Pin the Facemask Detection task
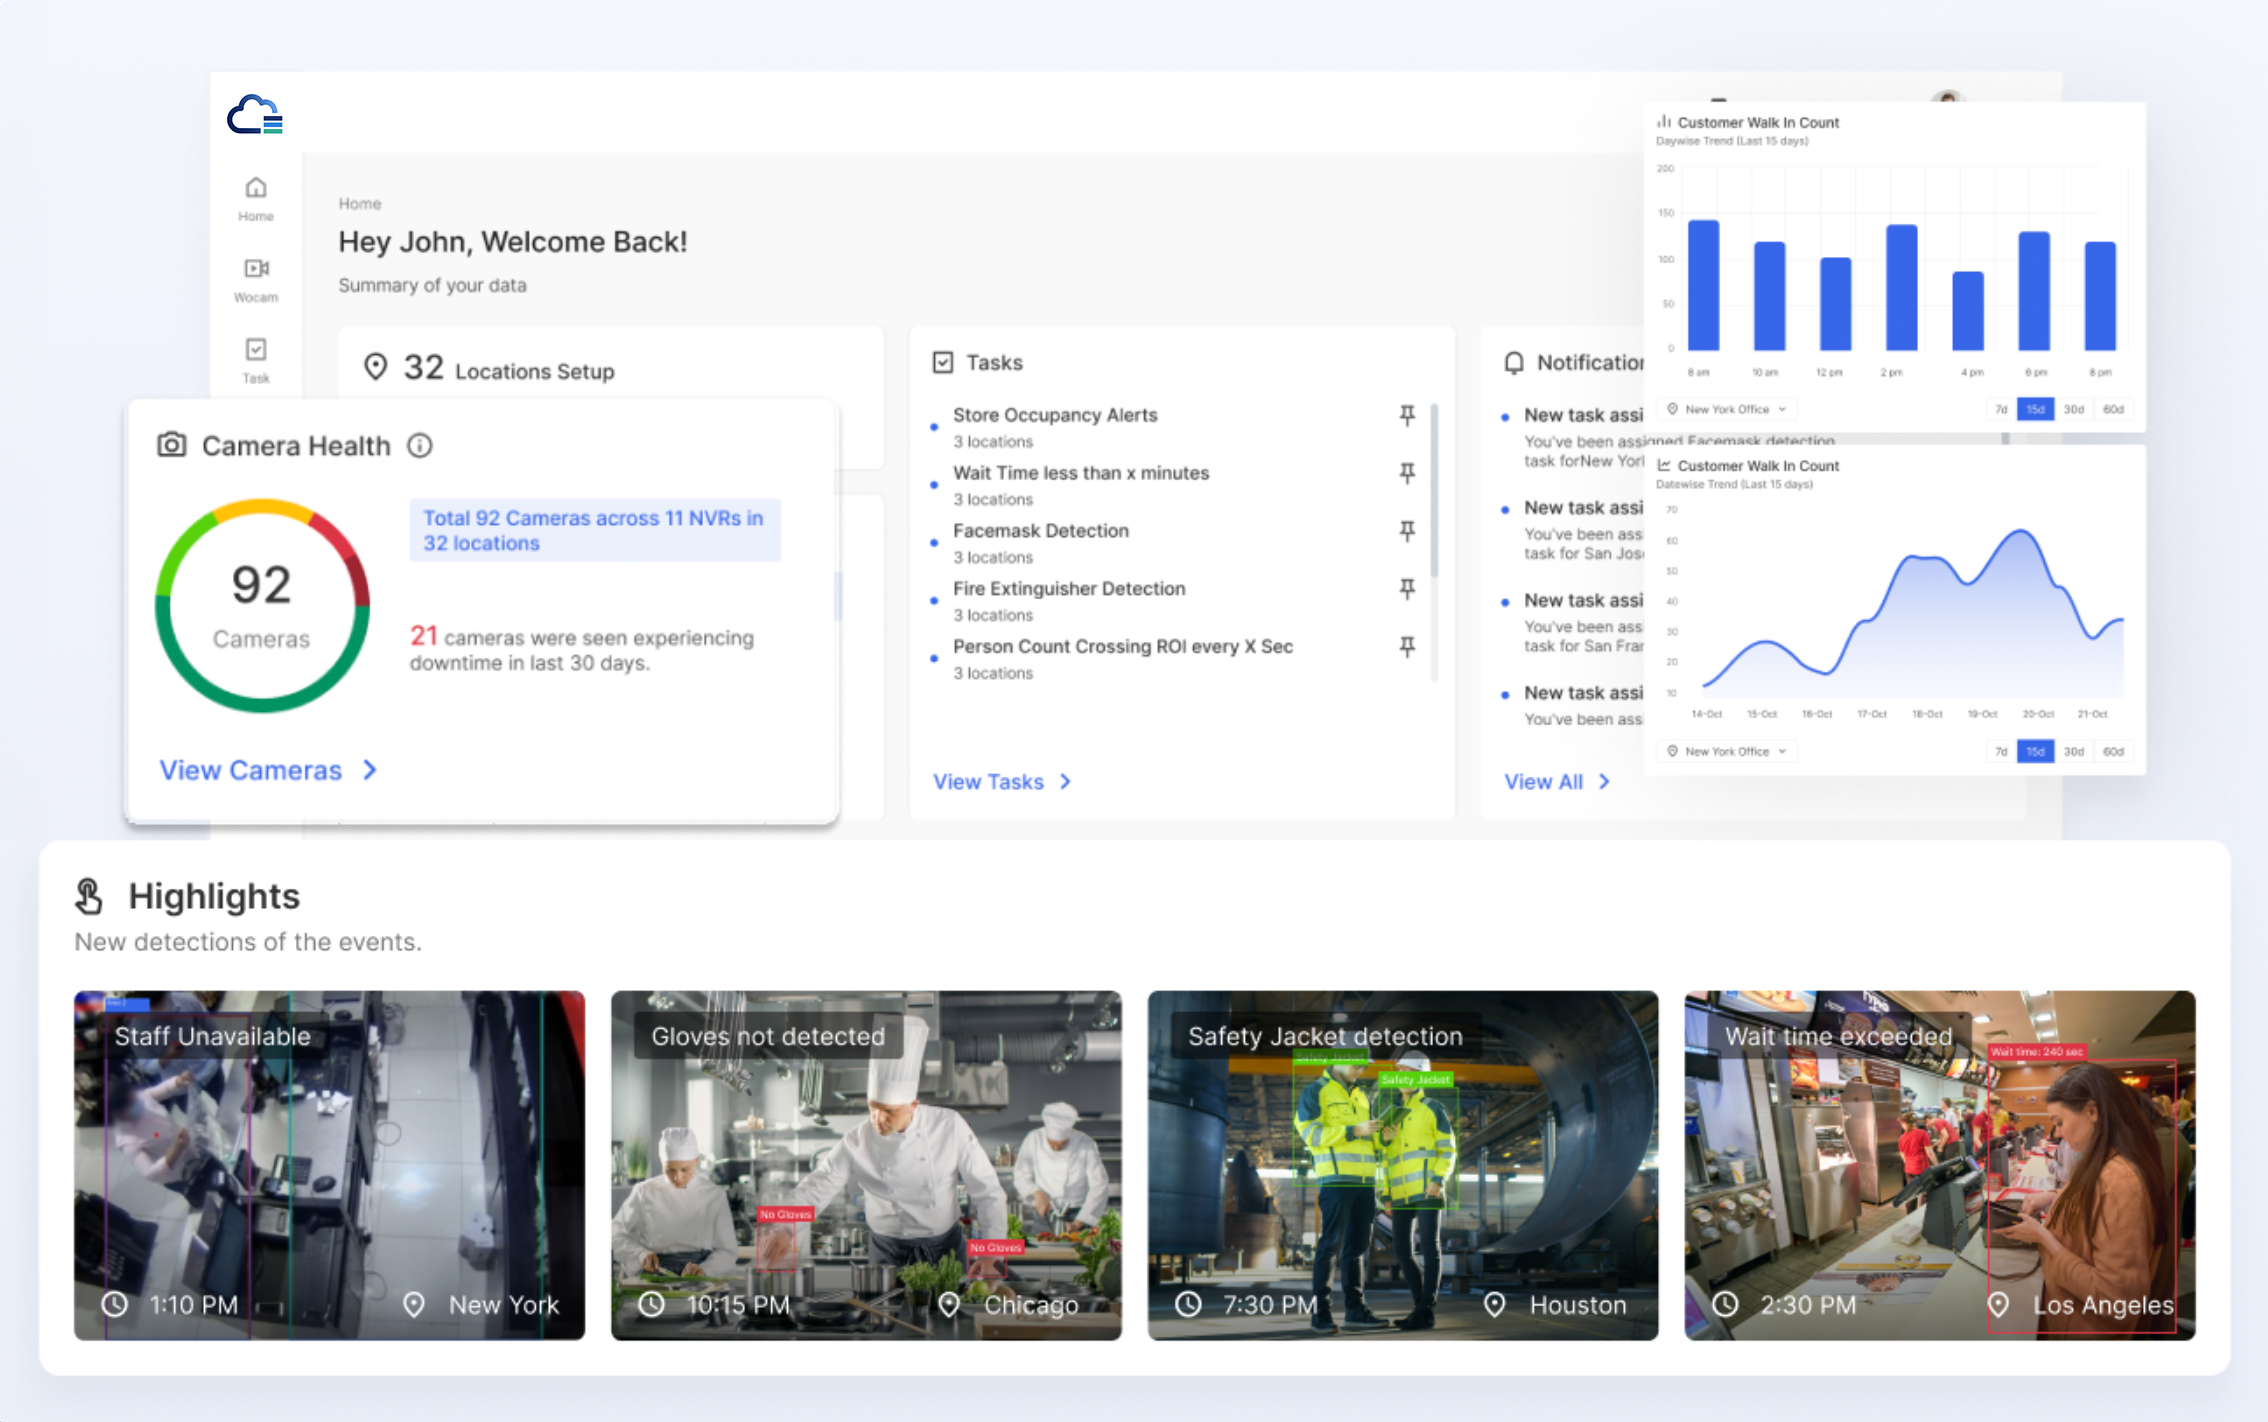This screenshot has height=1422, width=2268. [x=1407, y=531]
